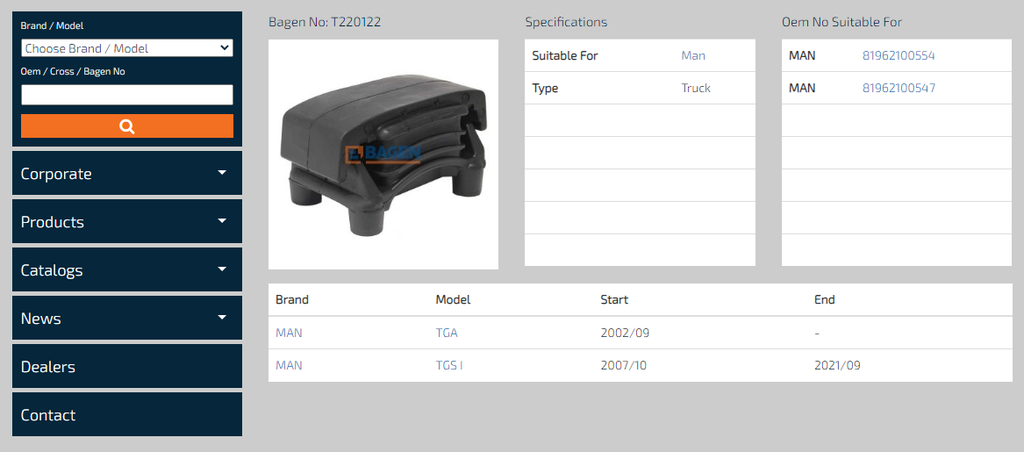Click the Corporate dropdown arrow icon

tap(222, 172)
